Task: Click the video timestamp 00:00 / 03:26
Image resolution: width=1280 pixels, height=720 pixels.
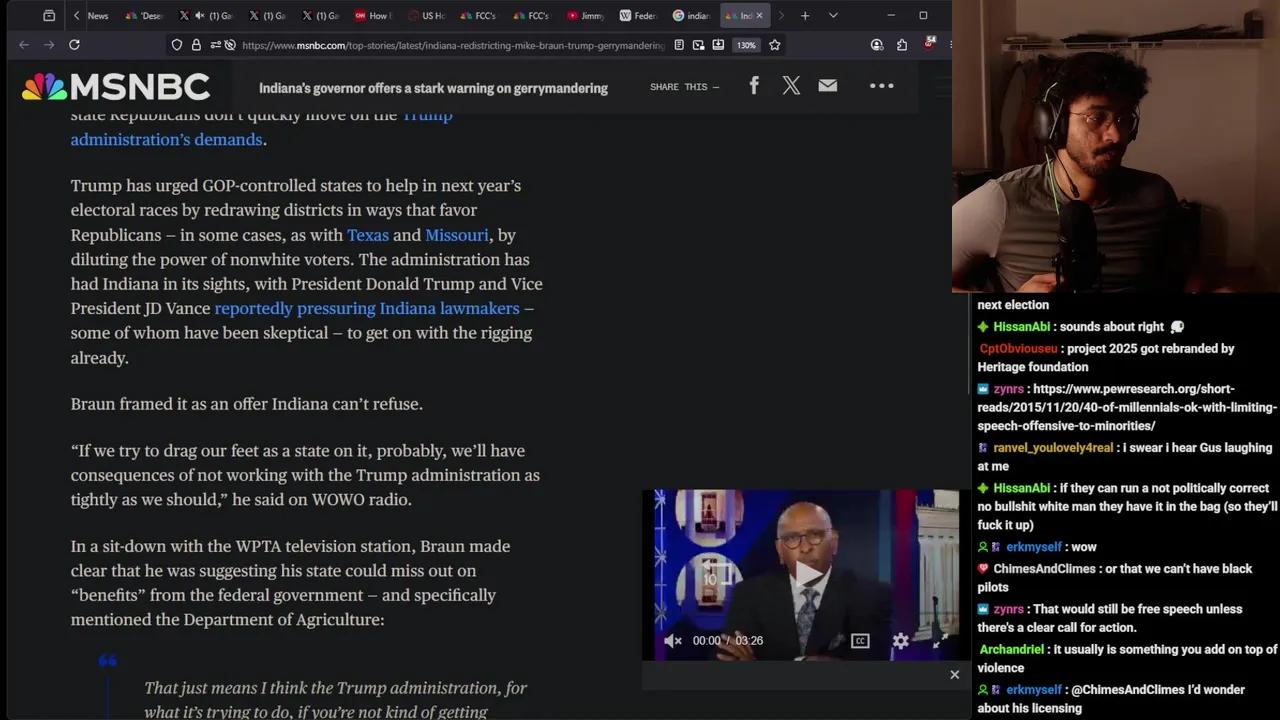Action: [x=728, y=641]
